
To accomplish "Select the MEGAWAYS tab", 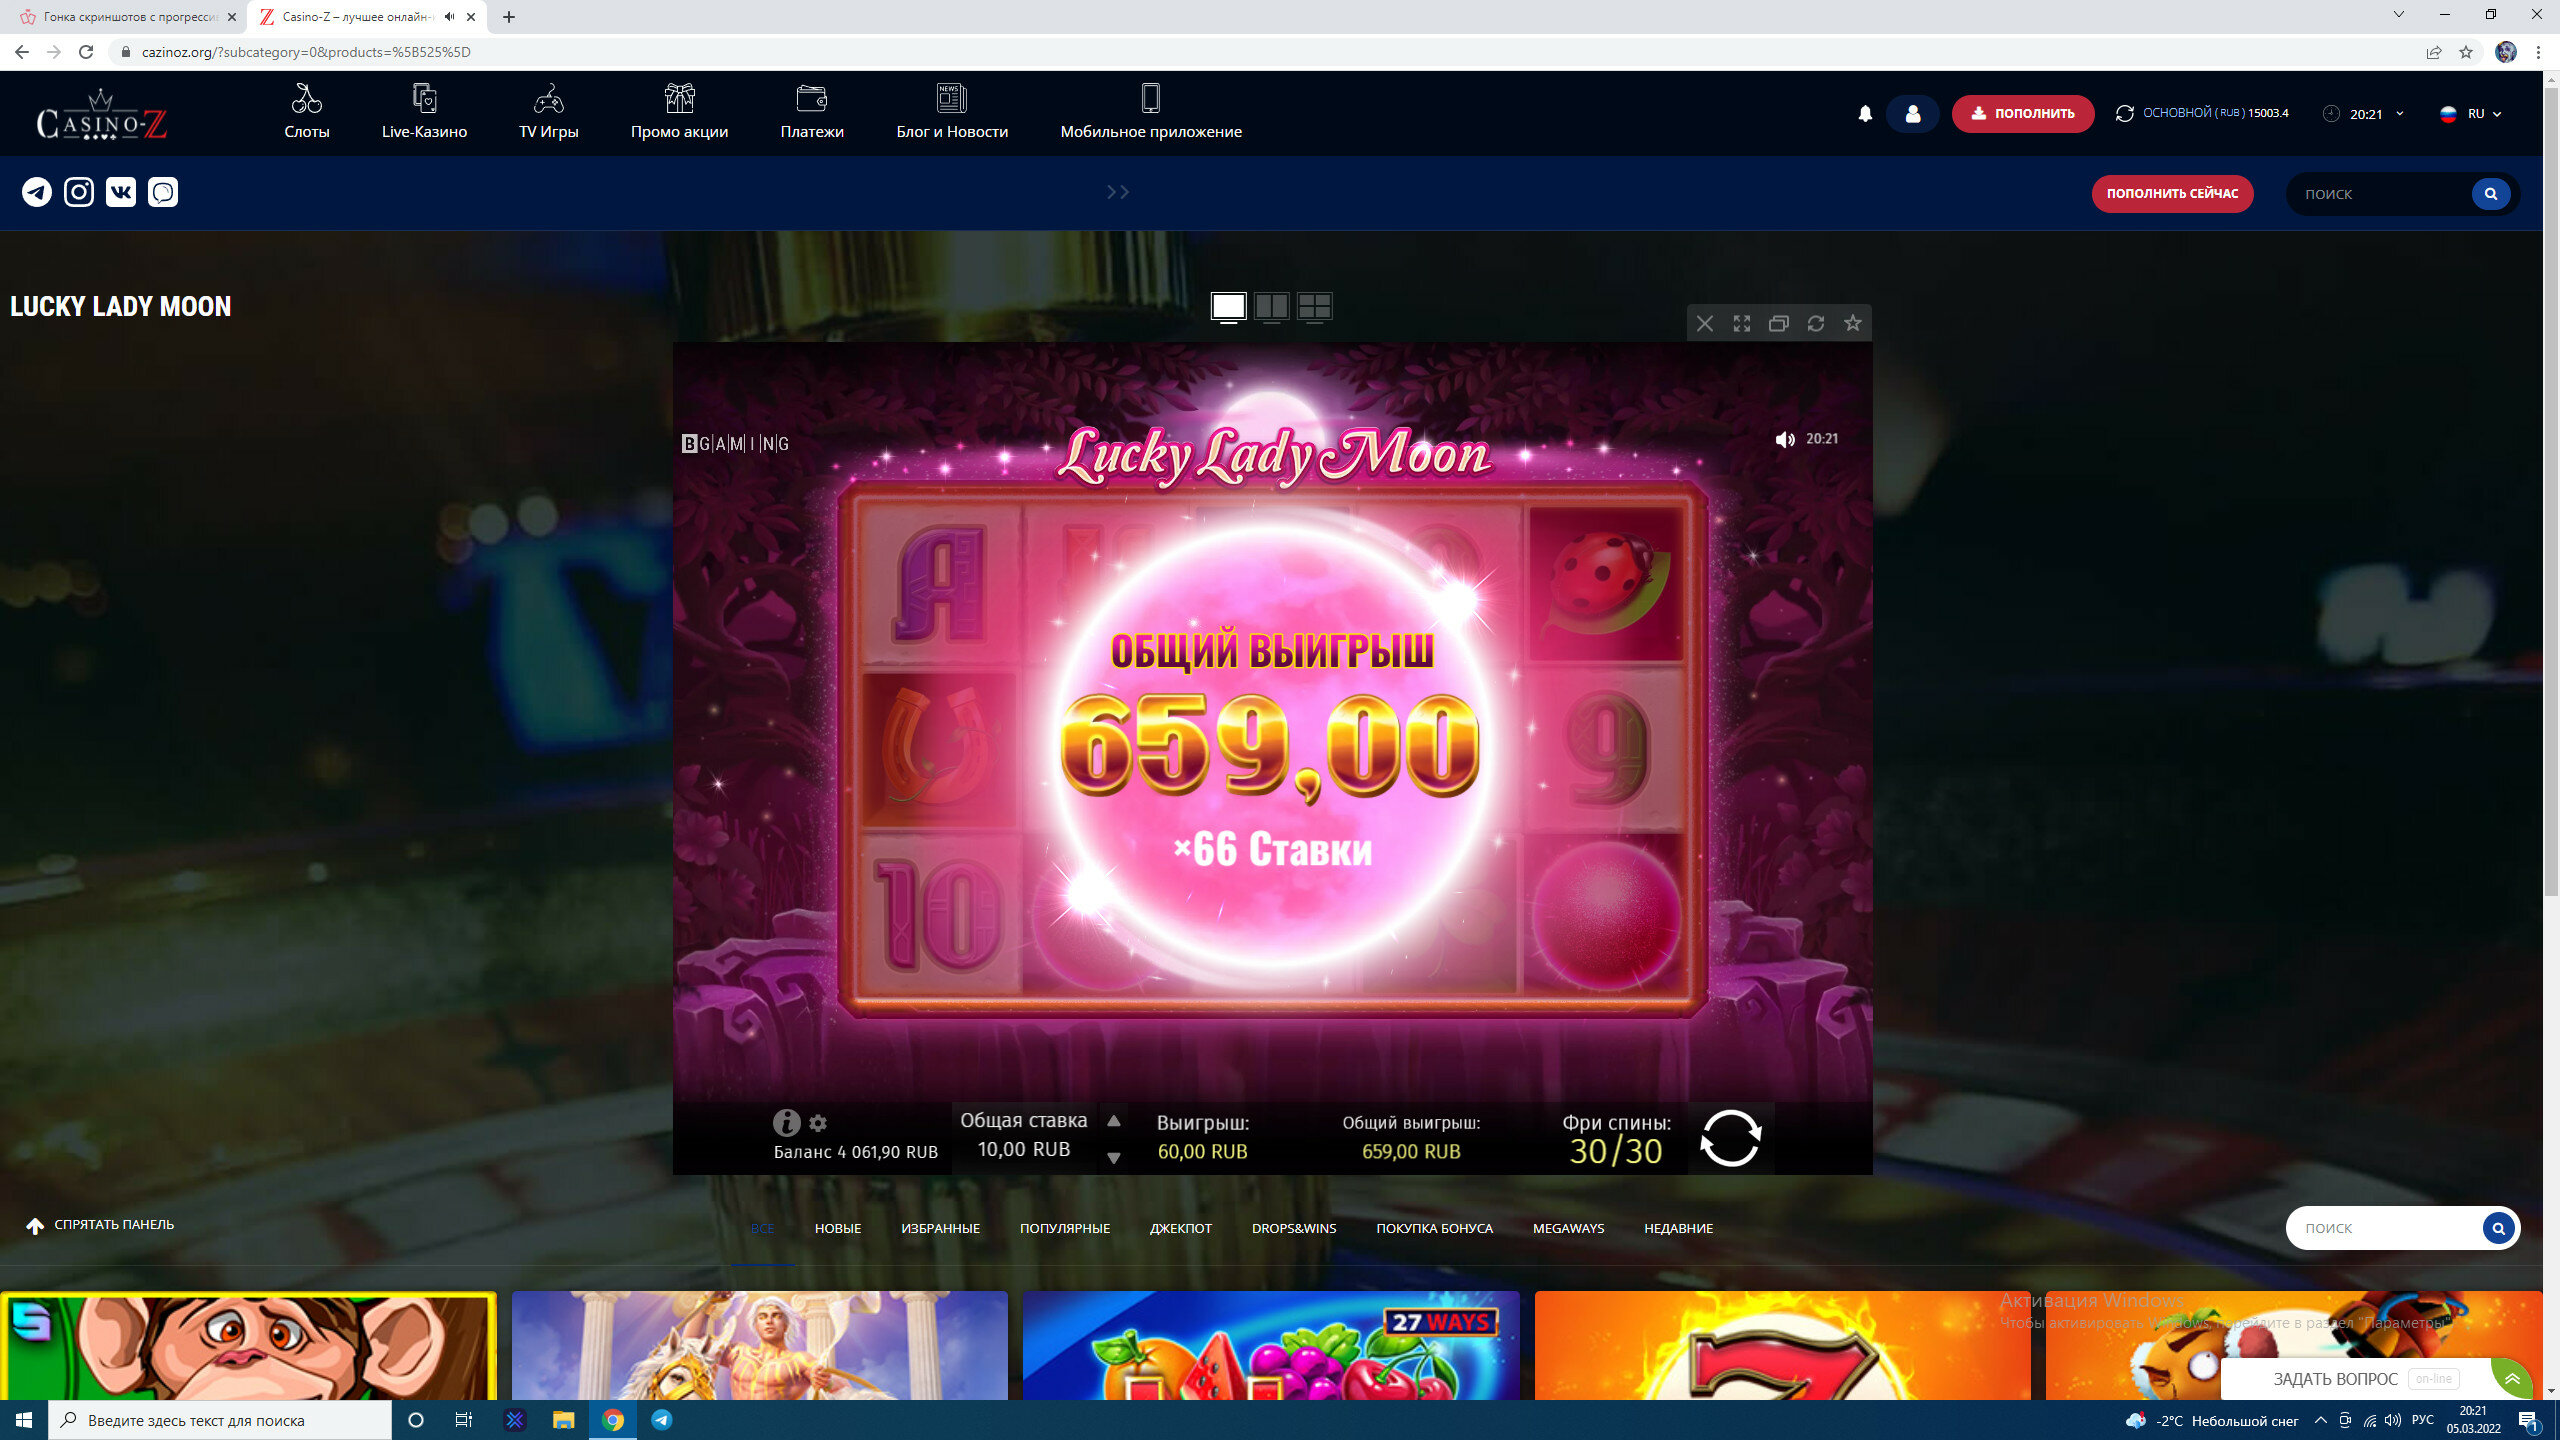I will point(1567,1228).
